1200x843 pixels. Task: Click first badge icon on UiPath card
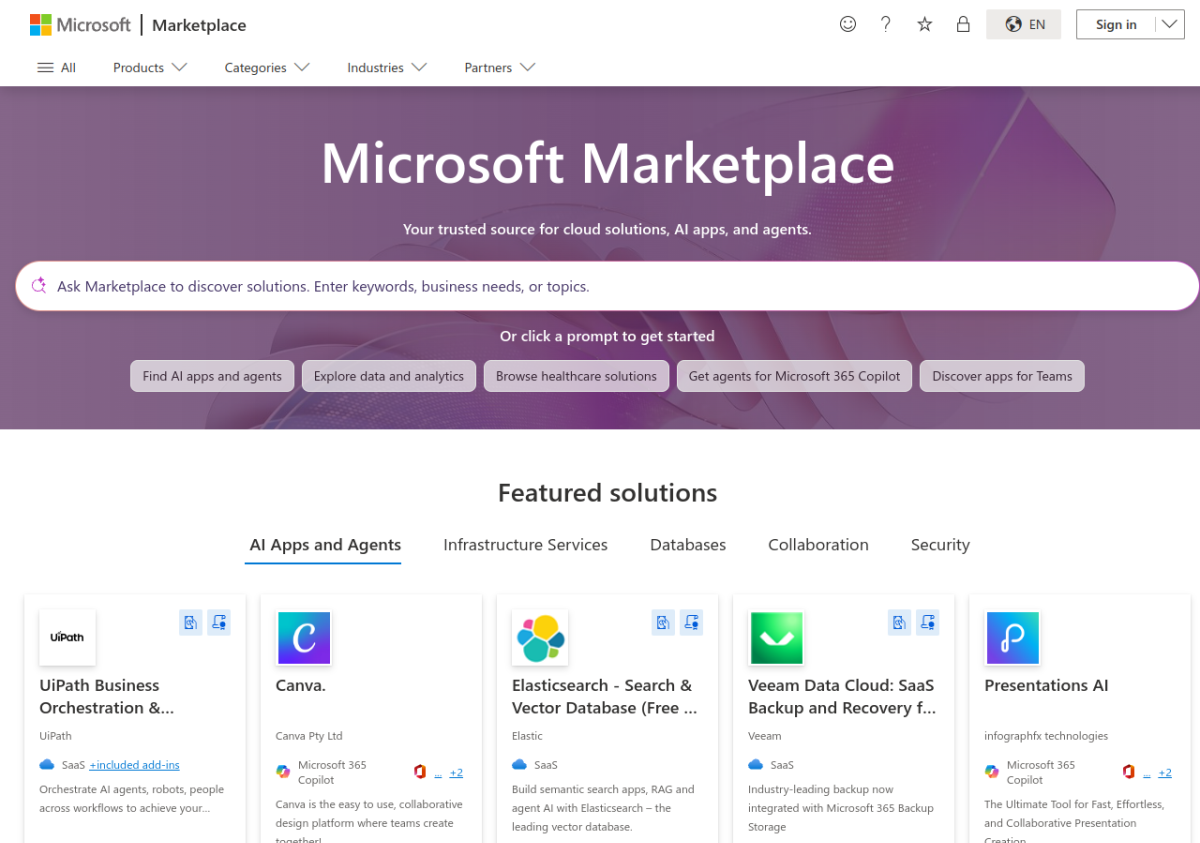191,622
